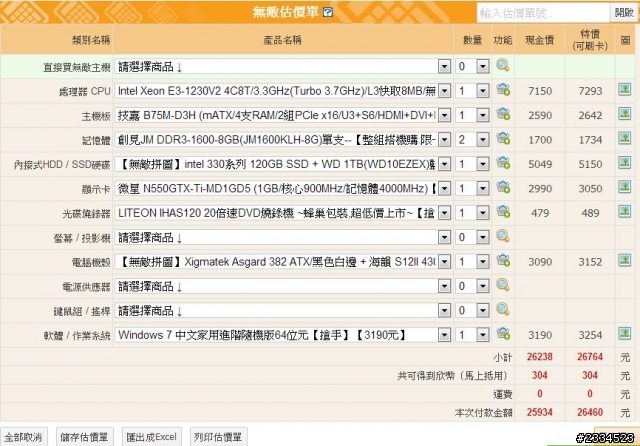Open the 顯示卡 product dropdown
This screenshot has height=446, width=640.
282,189
